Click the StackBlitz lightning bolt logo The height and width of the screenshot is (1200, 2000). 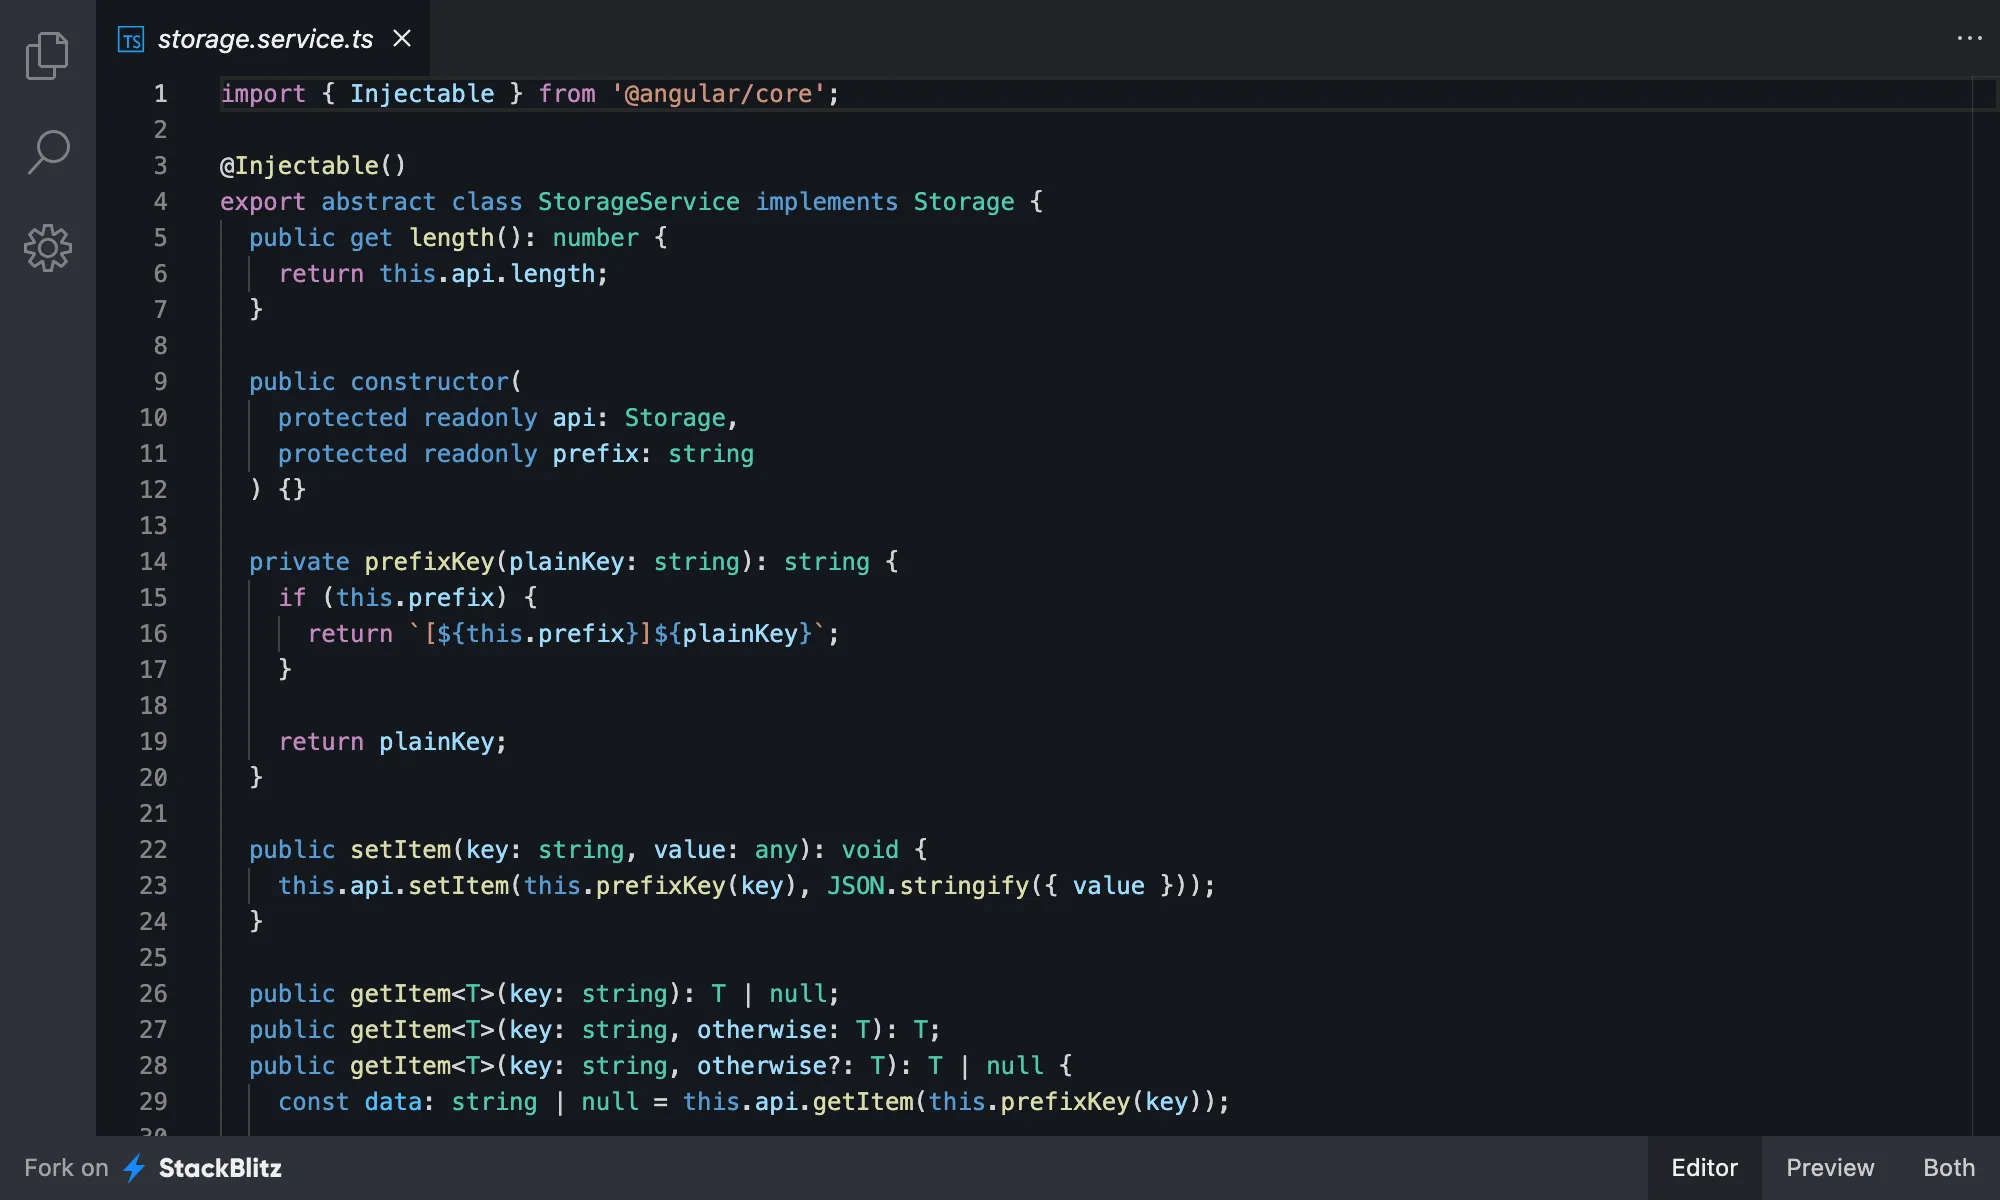(134, 1167)
